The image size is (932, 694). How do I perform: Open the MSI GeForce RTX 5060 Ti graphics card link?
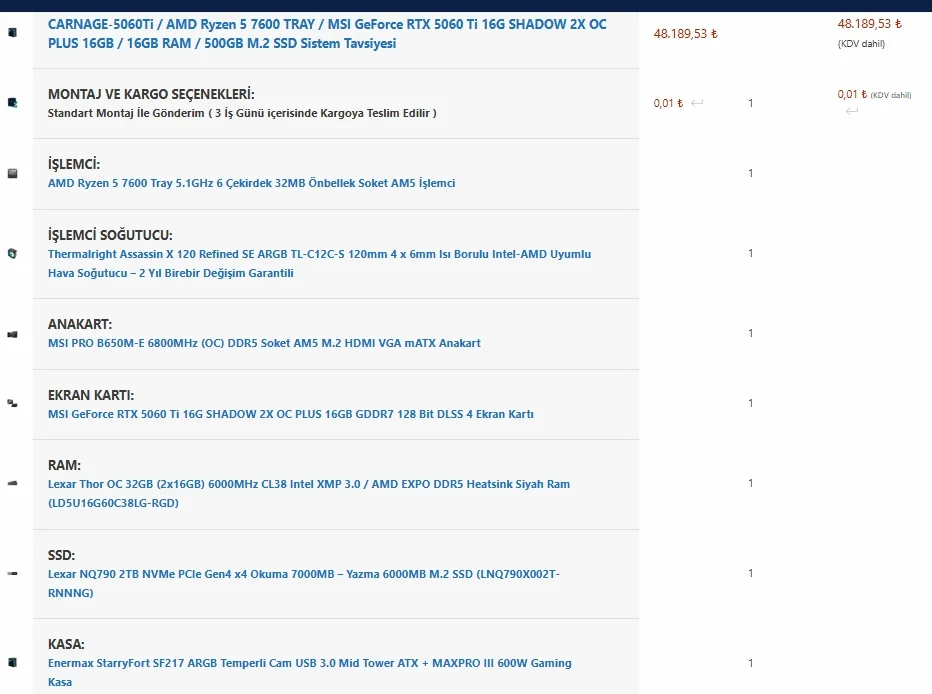pyautogui.click(x=291, y=414)
